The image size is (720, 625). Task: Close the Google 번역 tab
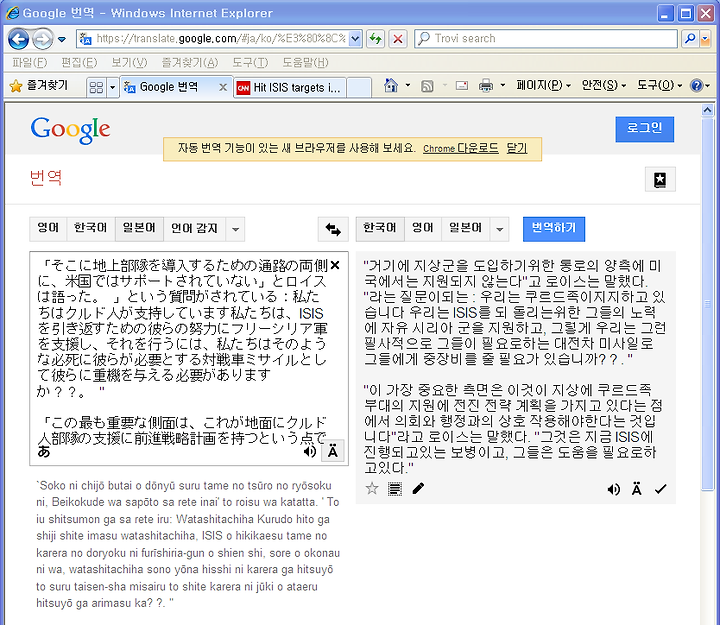pos(223,87)
